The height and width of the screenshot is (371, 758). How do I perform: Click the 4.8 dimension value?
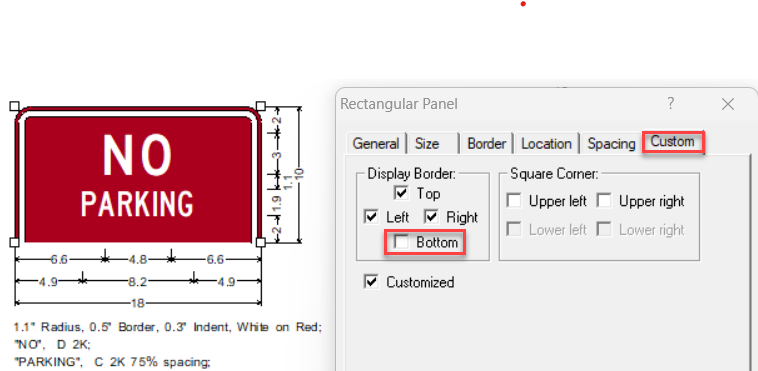(x=138, y=260)
